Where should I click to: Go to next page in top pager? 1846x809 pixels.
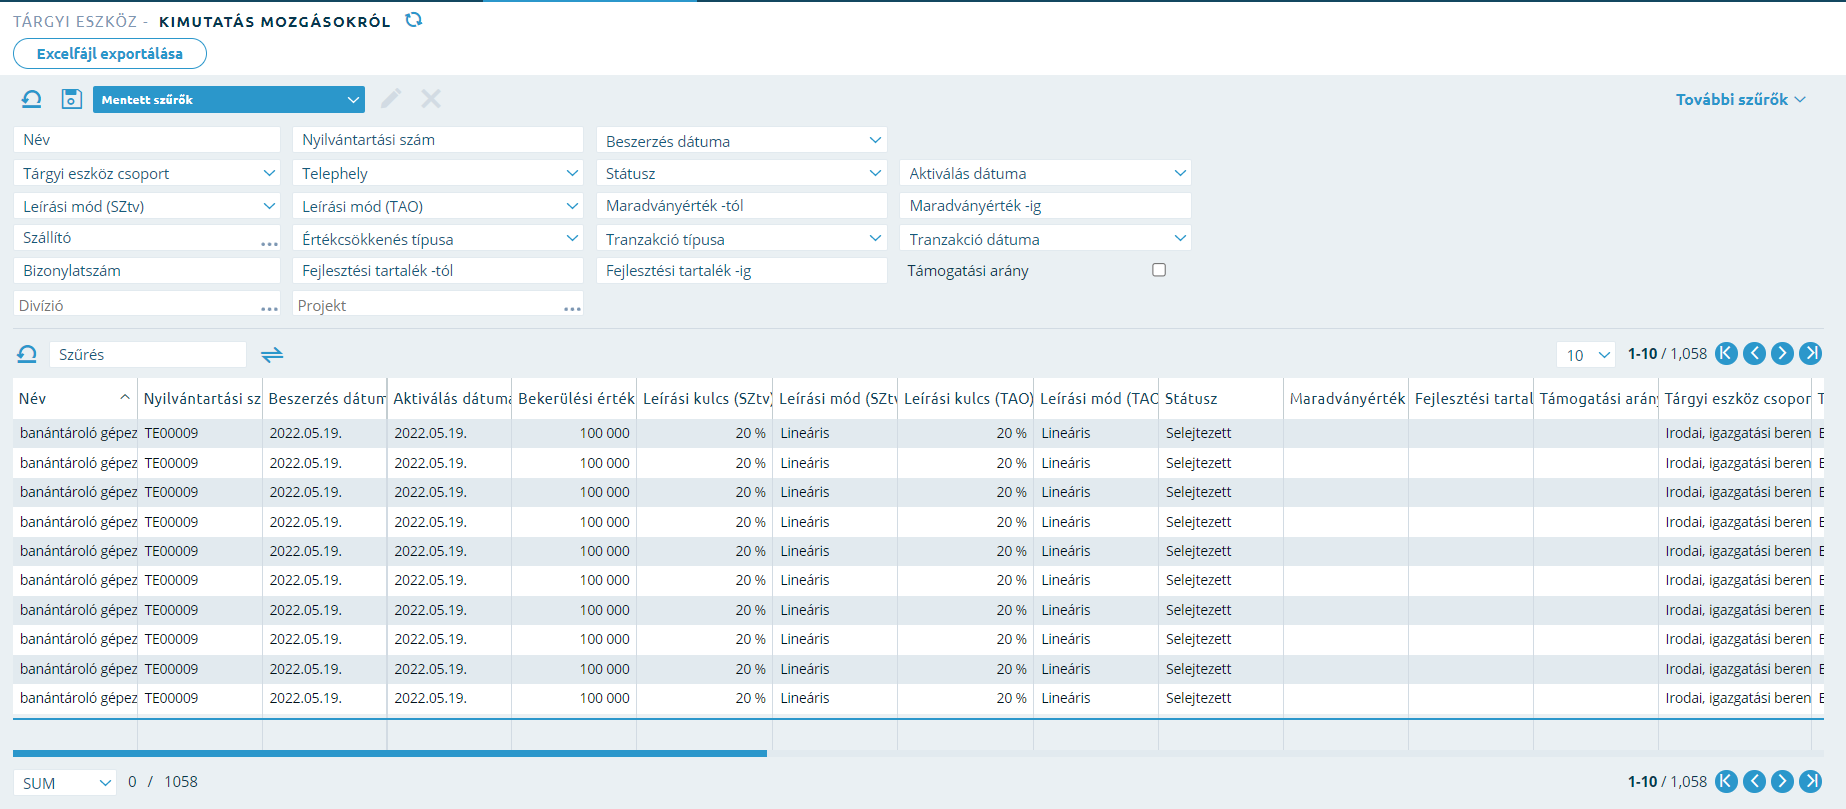coord(1782,353)
